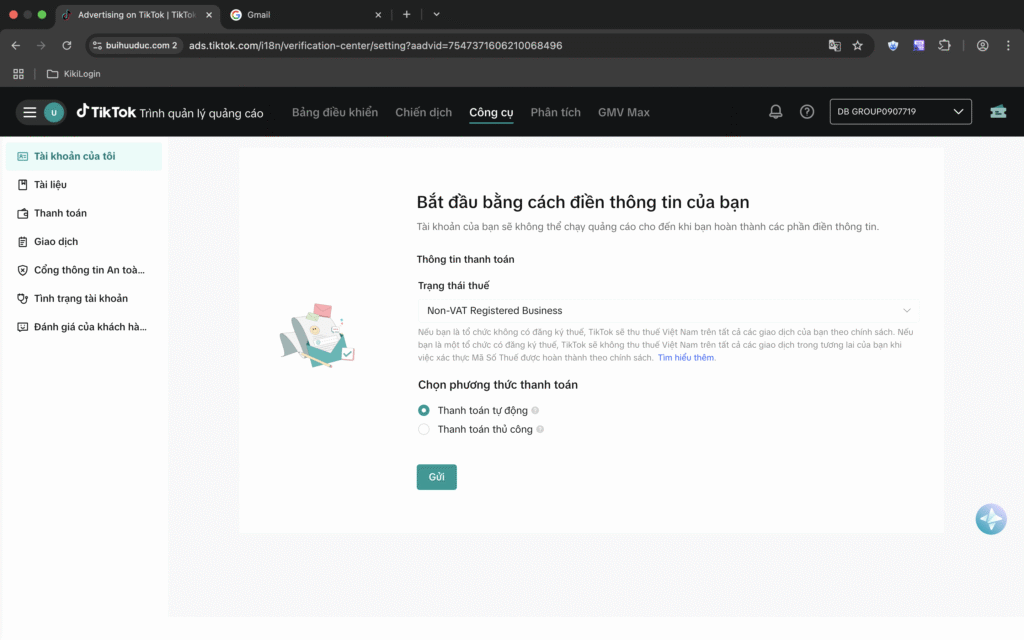Screen dimensions: 1024x640
Task: Select the Tài liệu sidebar icon
Action: (21, 184)
